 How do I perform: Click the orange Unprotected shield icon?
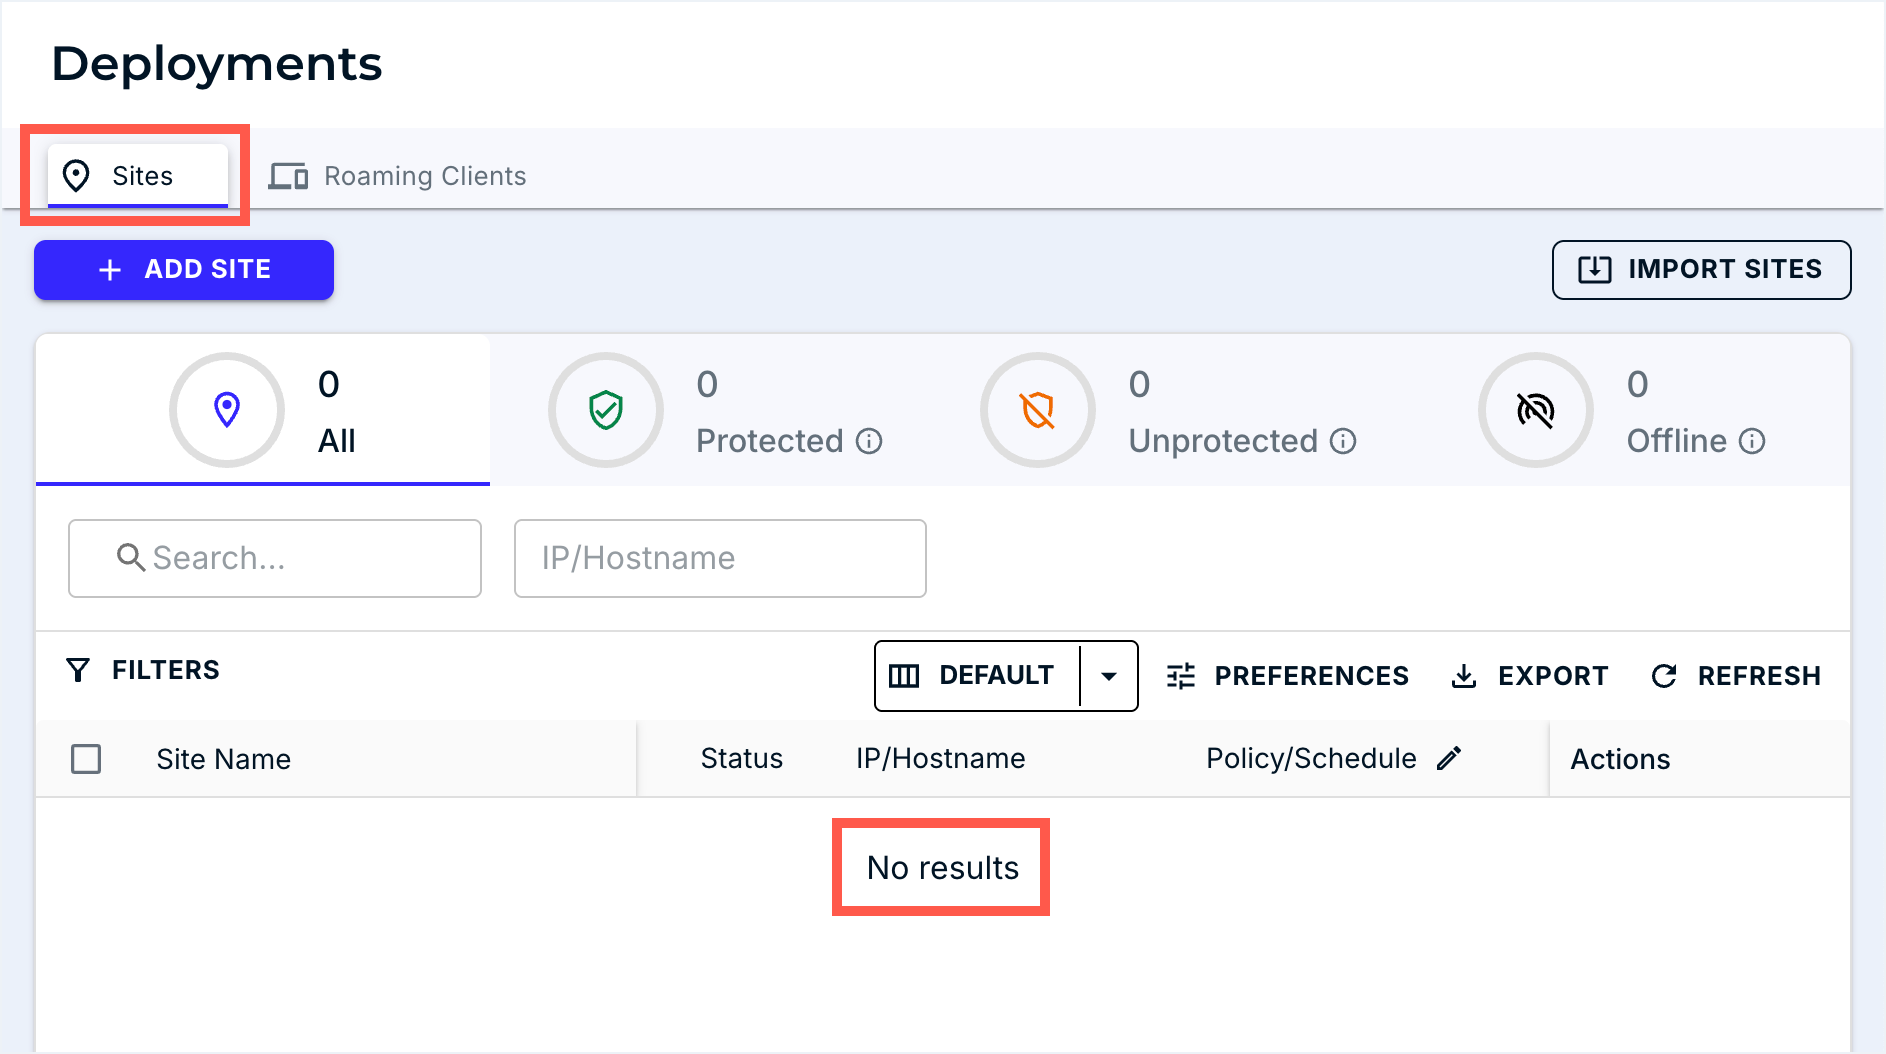[x=1038, y=410]
